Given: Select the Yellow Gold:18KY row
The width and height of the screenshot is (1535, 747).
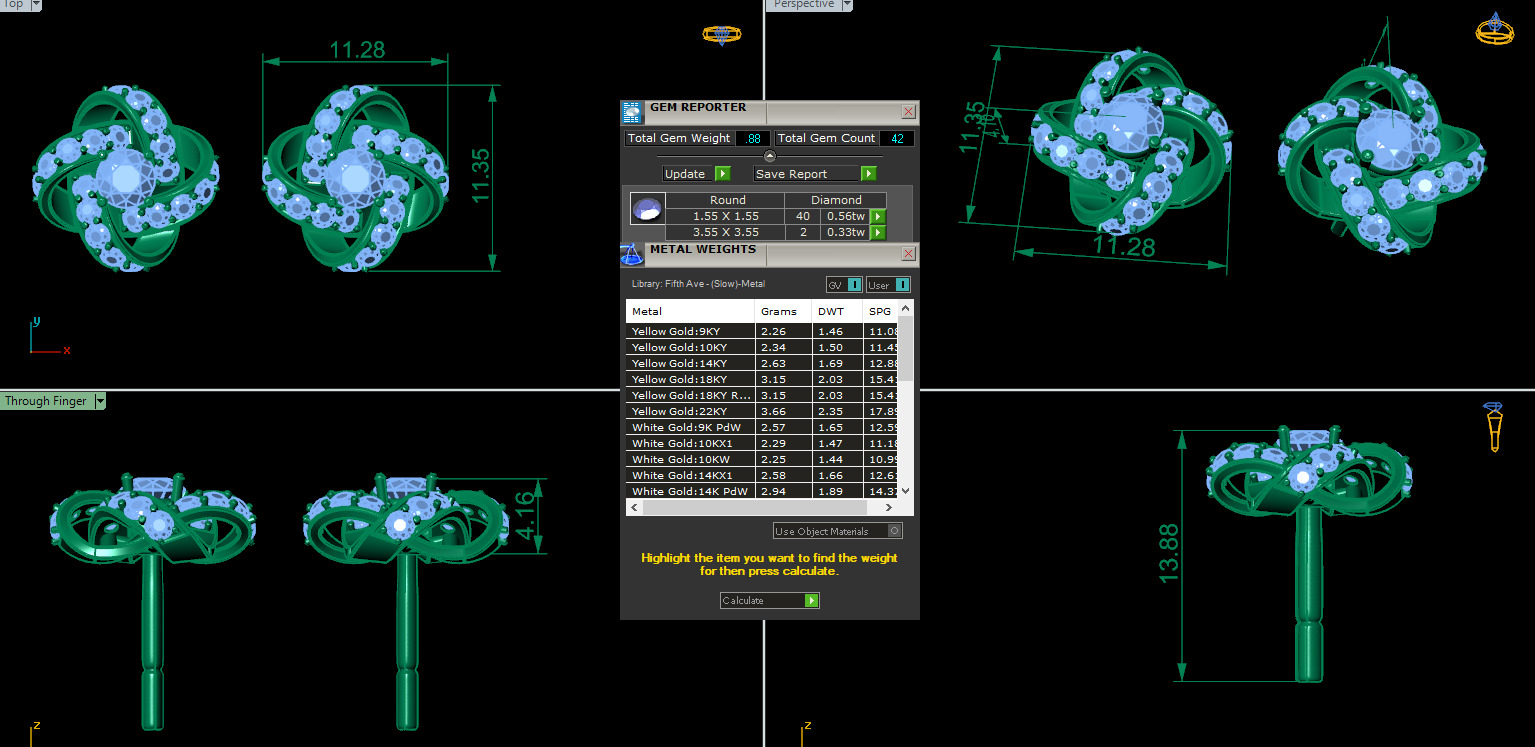Looking at the screenshot, I should [762, 379].
